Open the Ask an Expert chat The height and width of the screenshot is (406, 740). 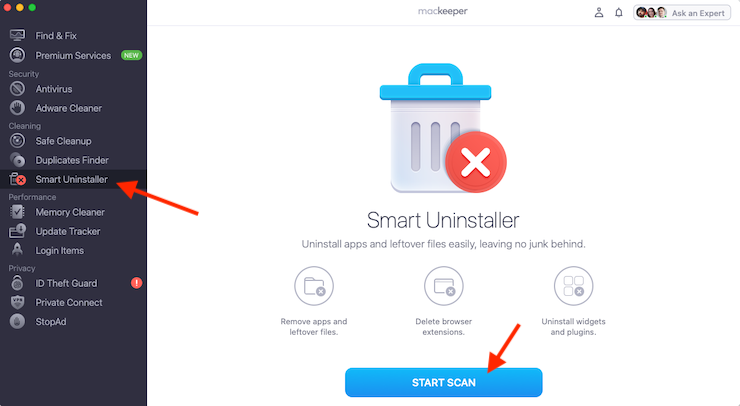click(681, 13)
